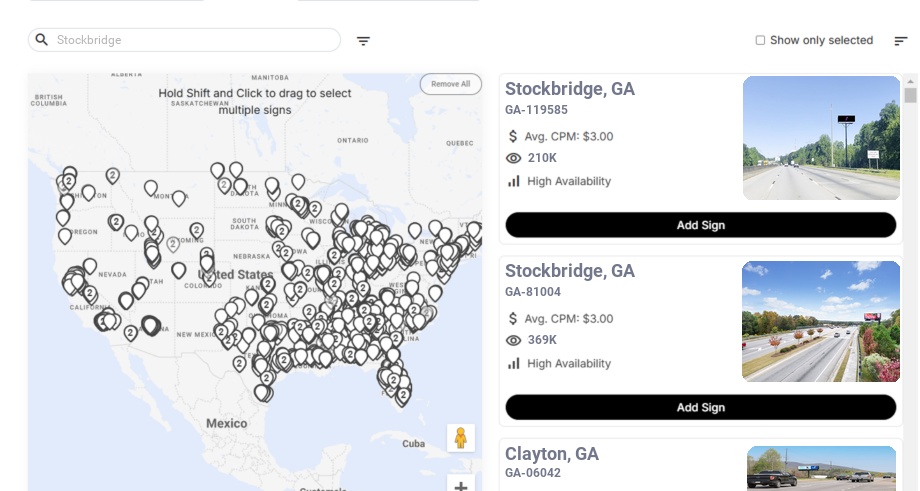
Task: Add Sign for GA-119585 listing
Action: tap(700, 225)
